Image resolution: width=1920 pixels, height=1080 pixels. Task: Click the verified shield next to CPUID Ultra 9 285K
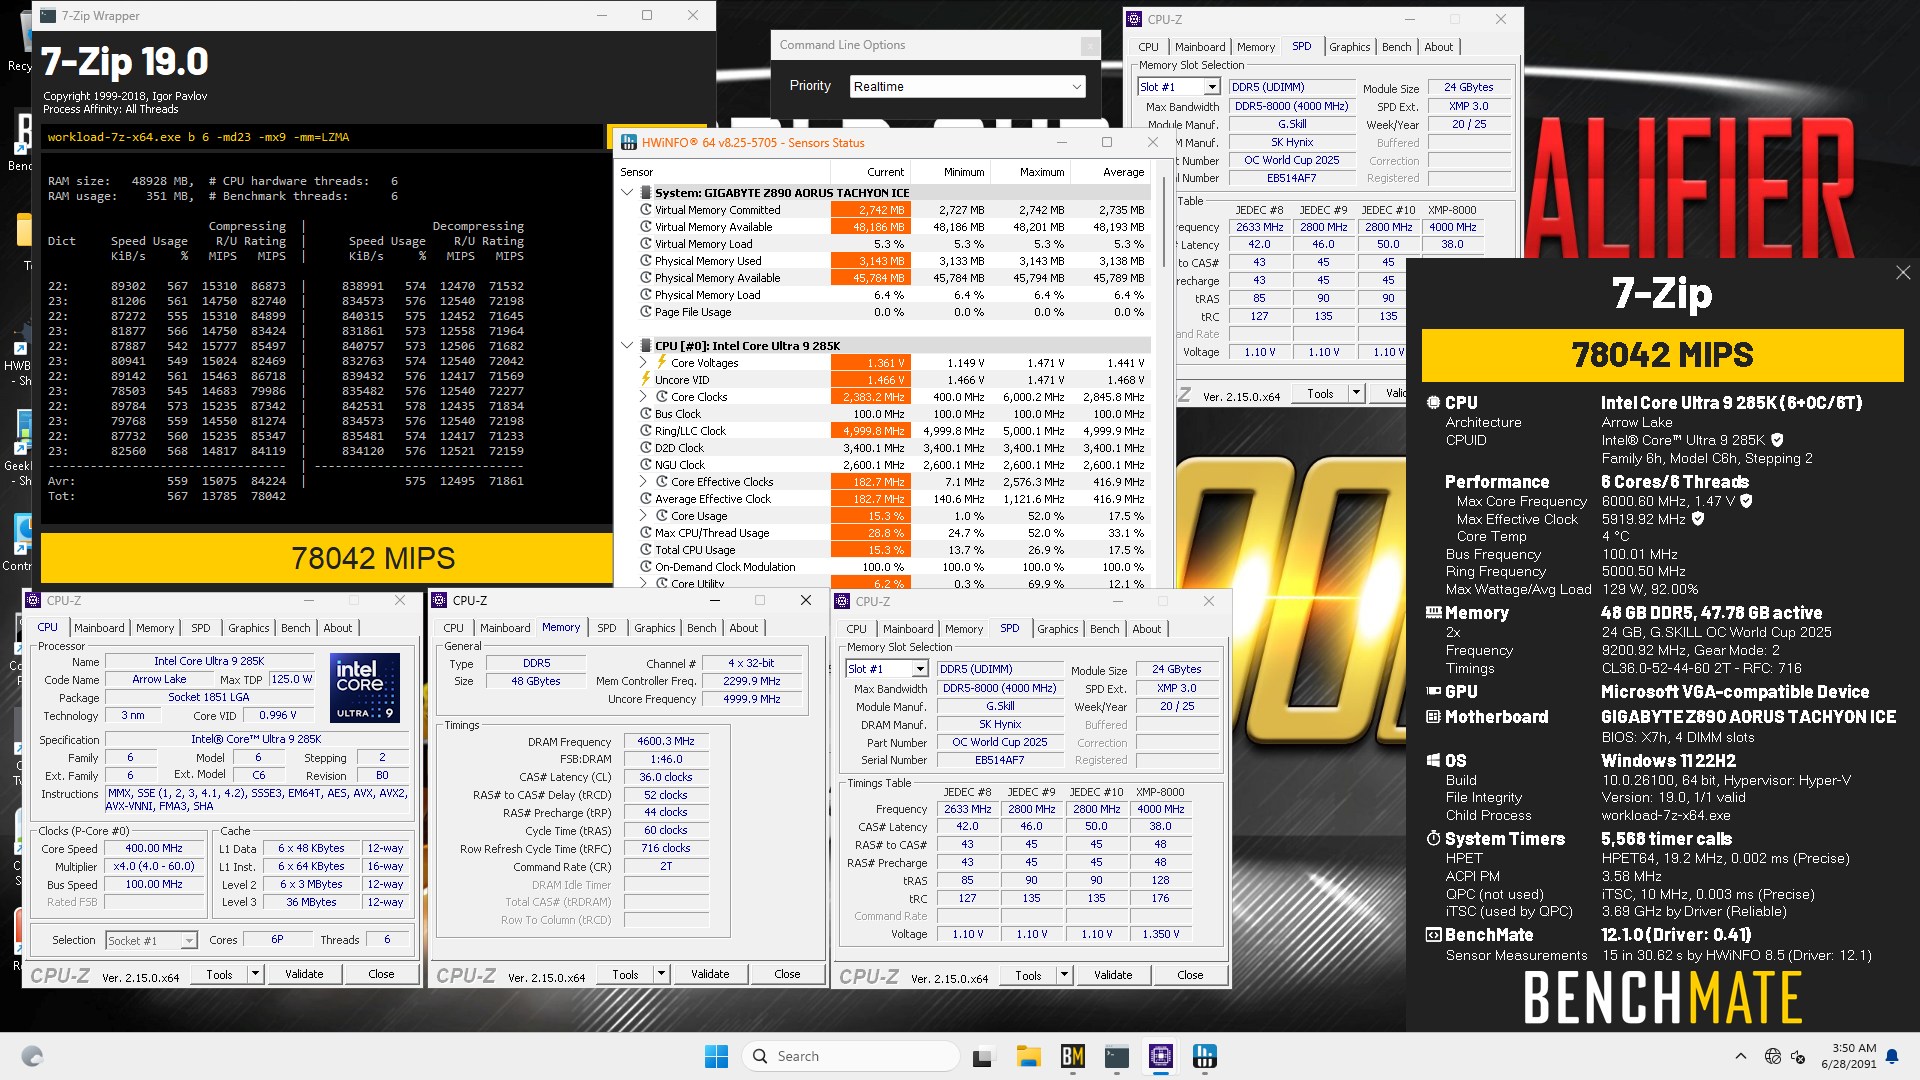pos(1777,440)
